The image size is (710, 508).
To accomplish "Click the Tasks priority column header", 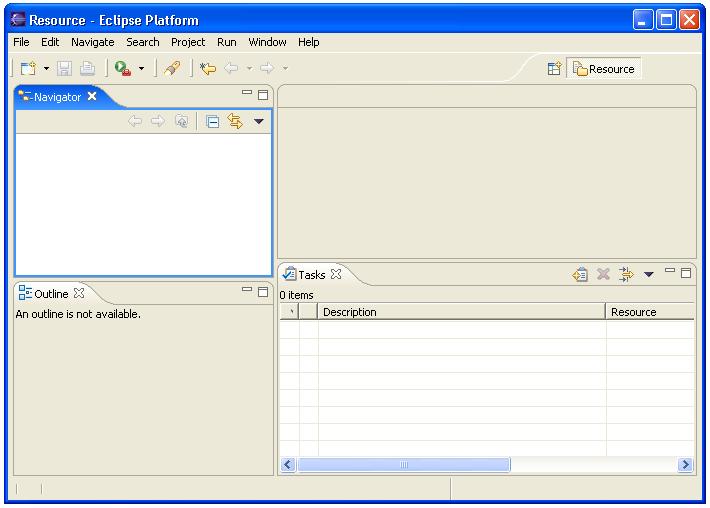I will tap(309, 312).
